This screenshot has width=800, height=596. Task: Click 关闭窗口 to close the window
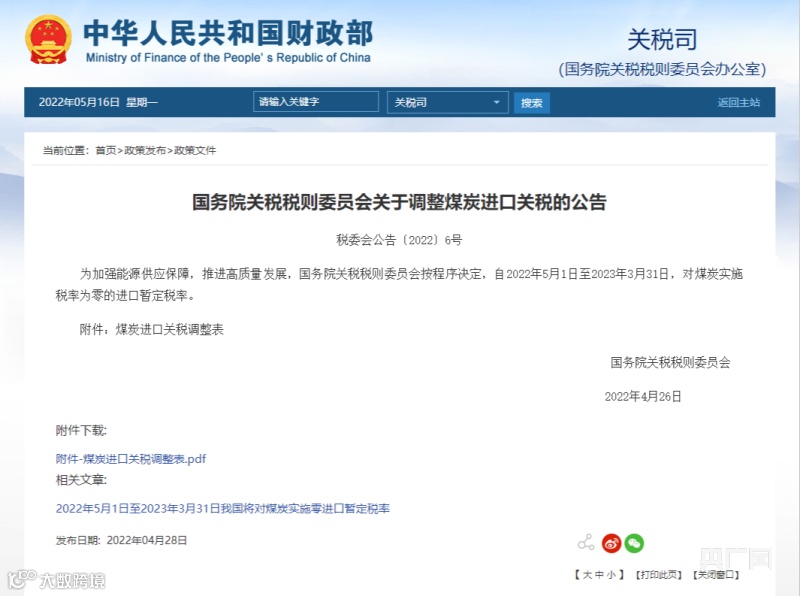pyautogui.click(x=716, y=575)
